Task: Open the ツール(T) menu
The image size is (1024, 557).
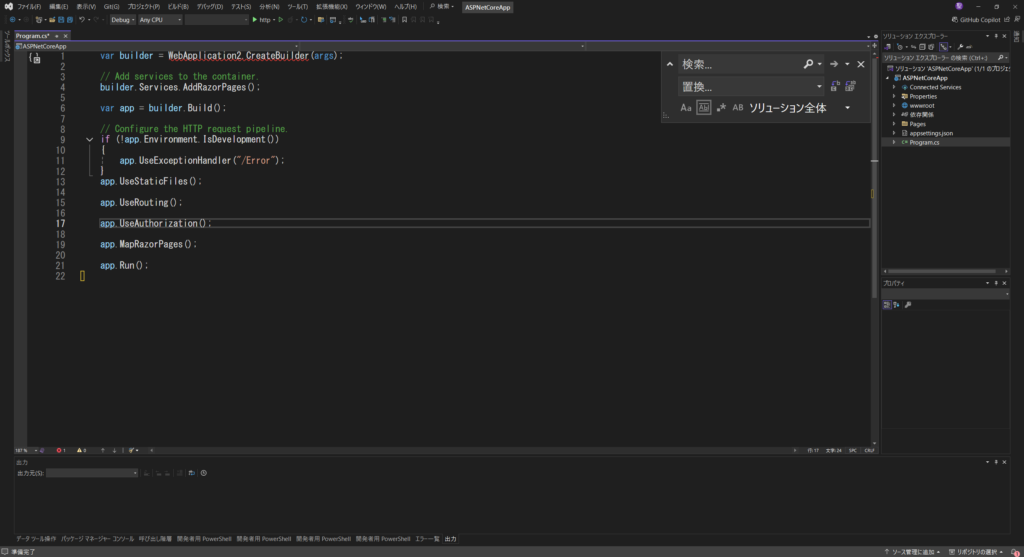Action: coord(297,7)
